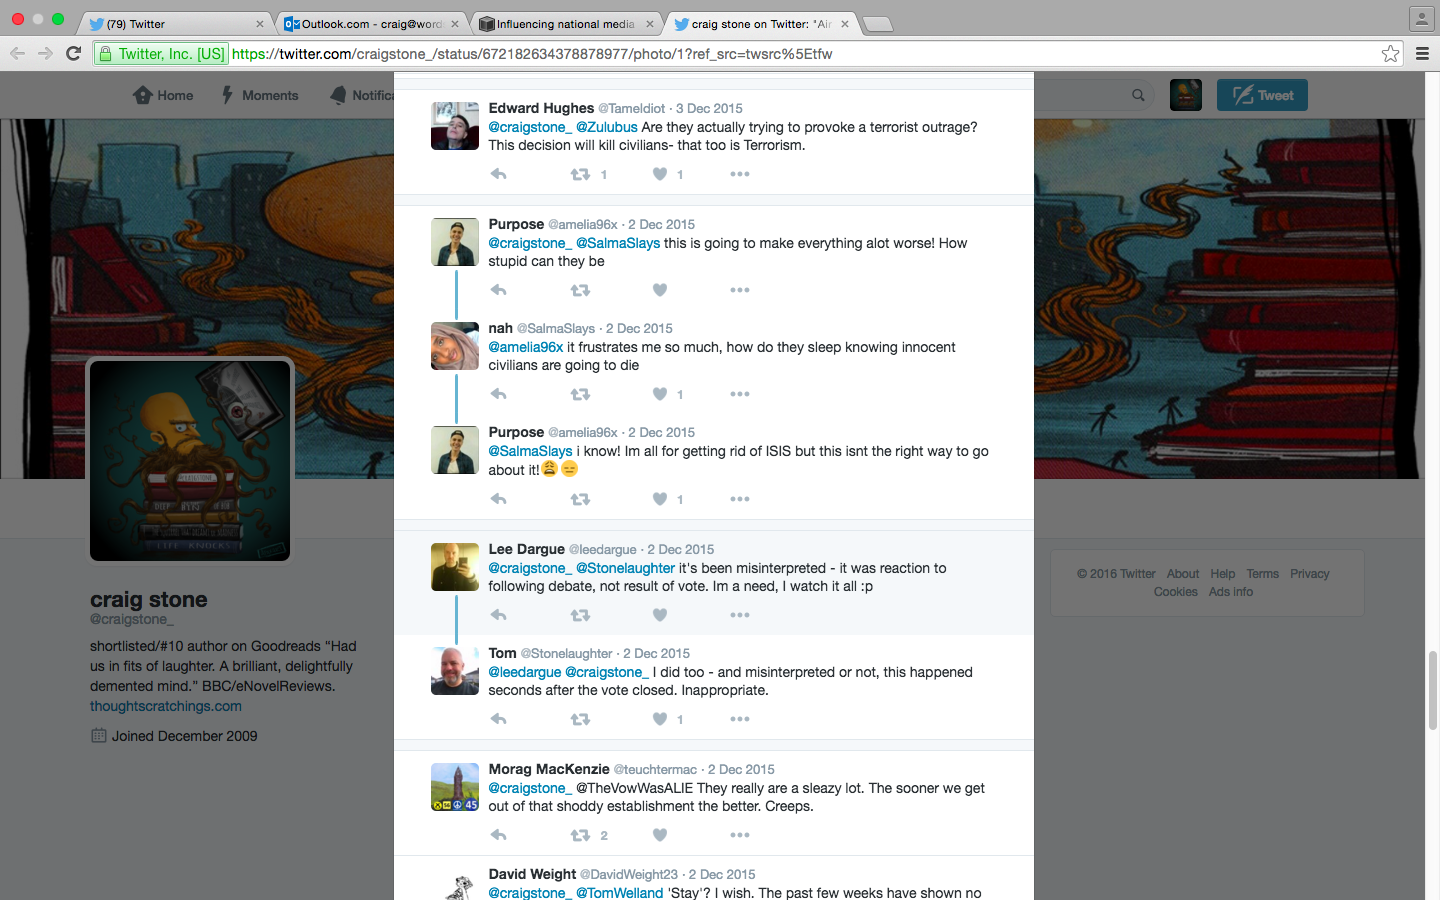The image size is (1440, 900).
Task: Retweet nah's 'frustrates me' tweet
Action: (580, 394)
